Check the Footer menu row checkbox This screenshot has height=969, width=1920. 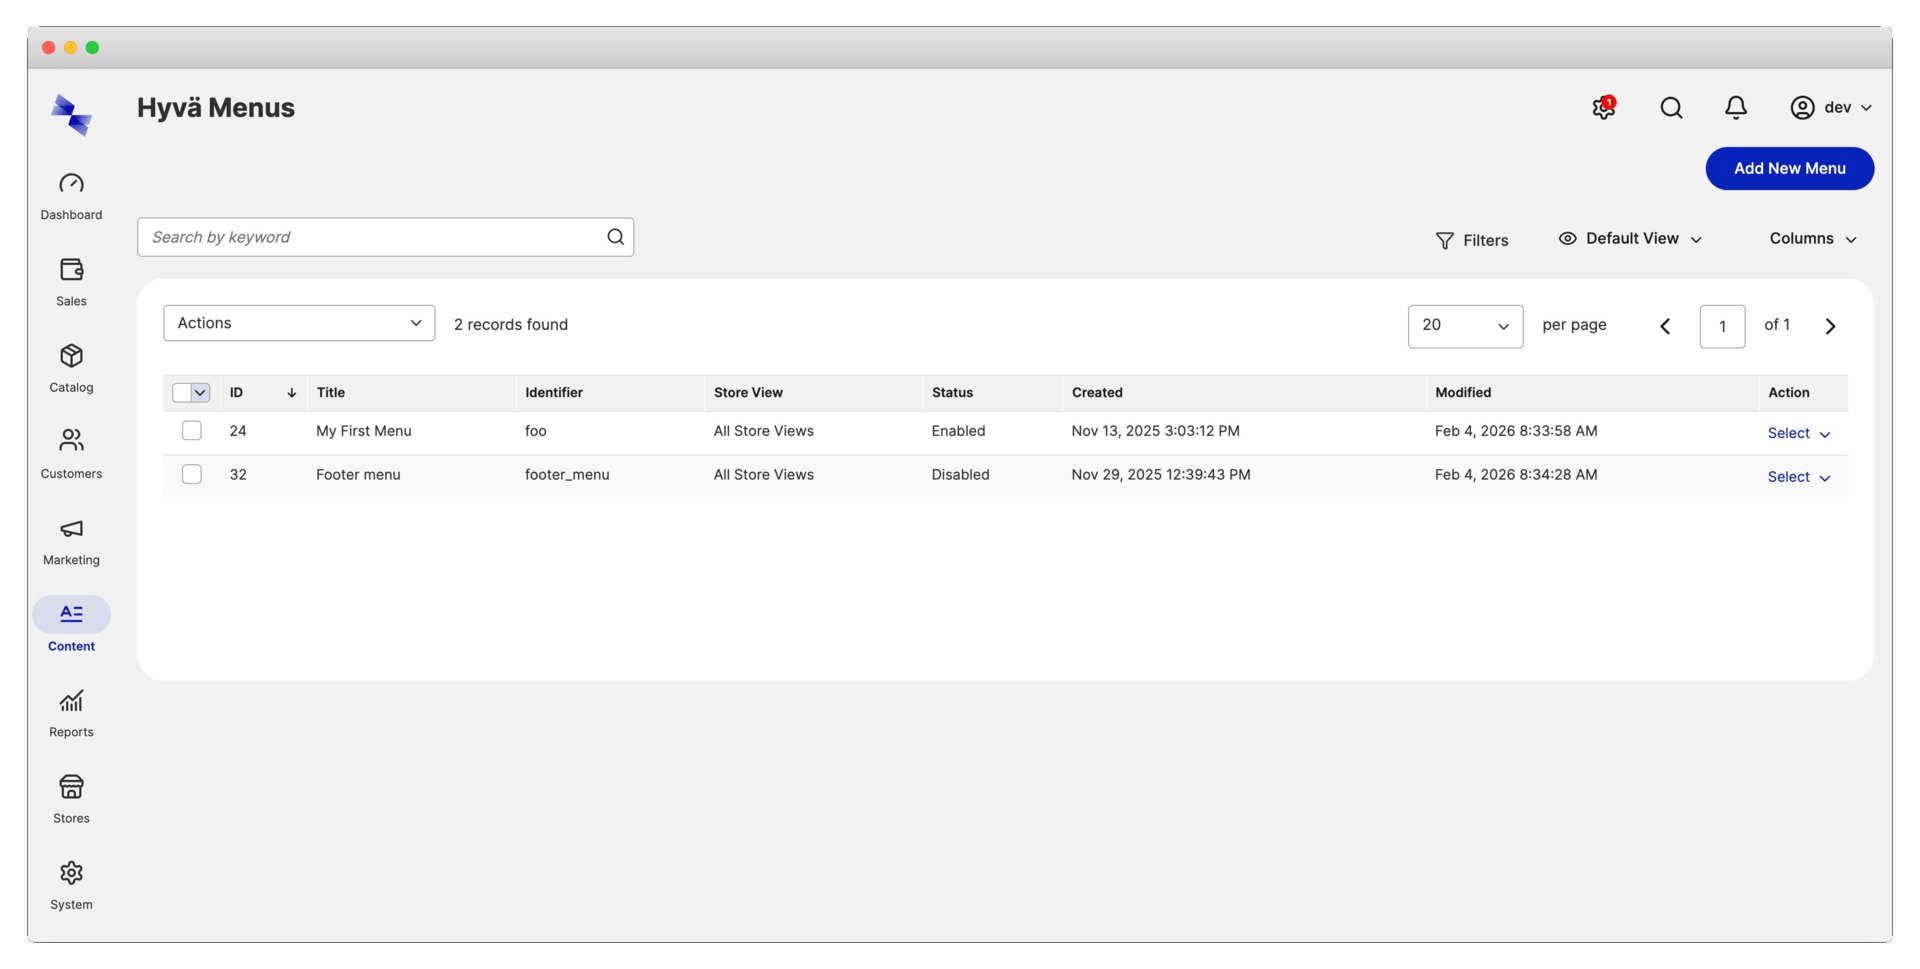pyautogui.click(x=191, y=474)
